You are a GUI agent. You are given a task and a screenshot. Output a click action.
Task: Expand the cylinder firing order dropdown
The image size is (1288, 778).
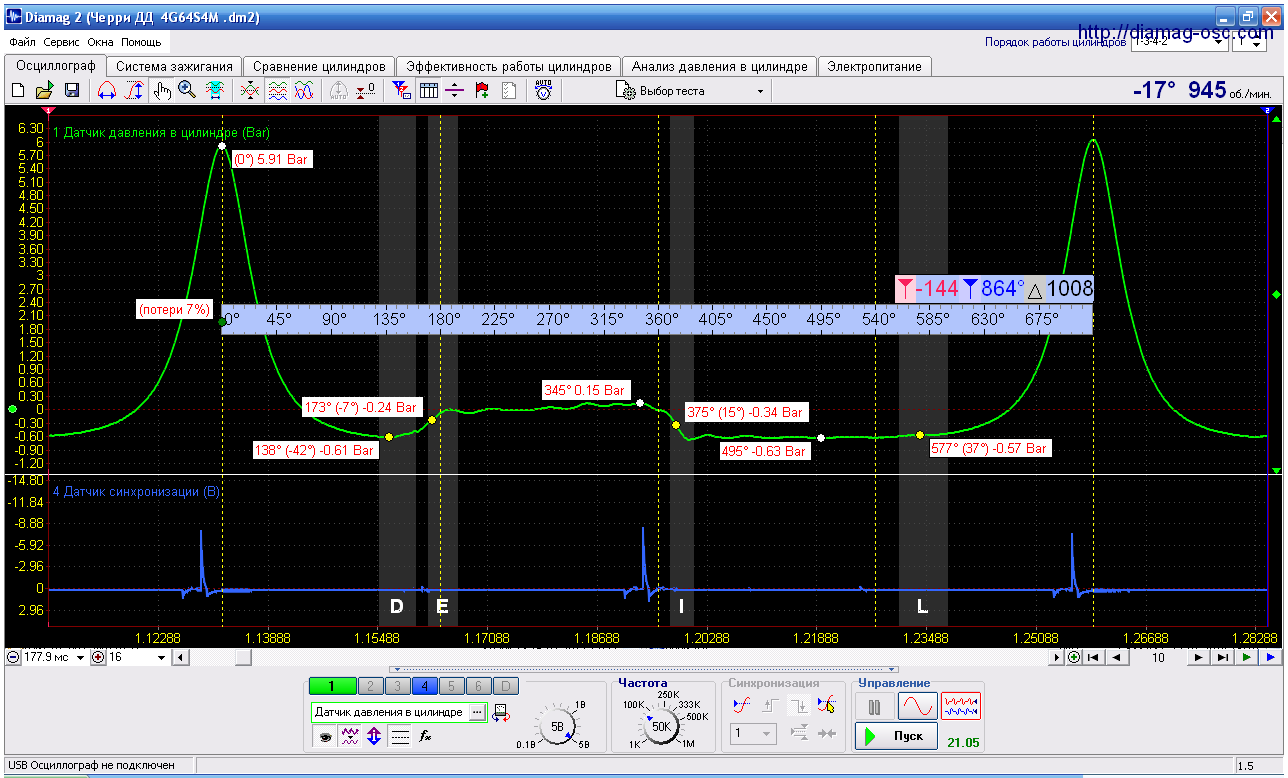pos(1220,43)
